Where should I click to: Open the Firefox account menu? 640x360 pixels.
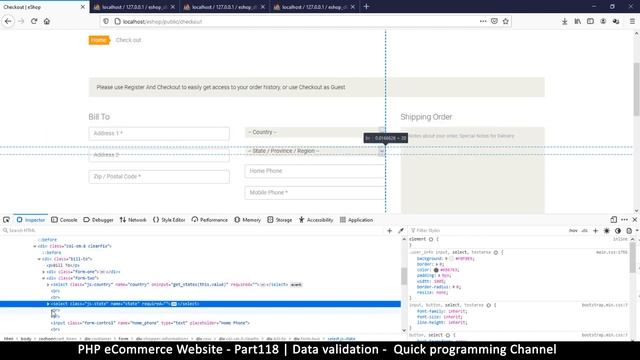point(603,21)
